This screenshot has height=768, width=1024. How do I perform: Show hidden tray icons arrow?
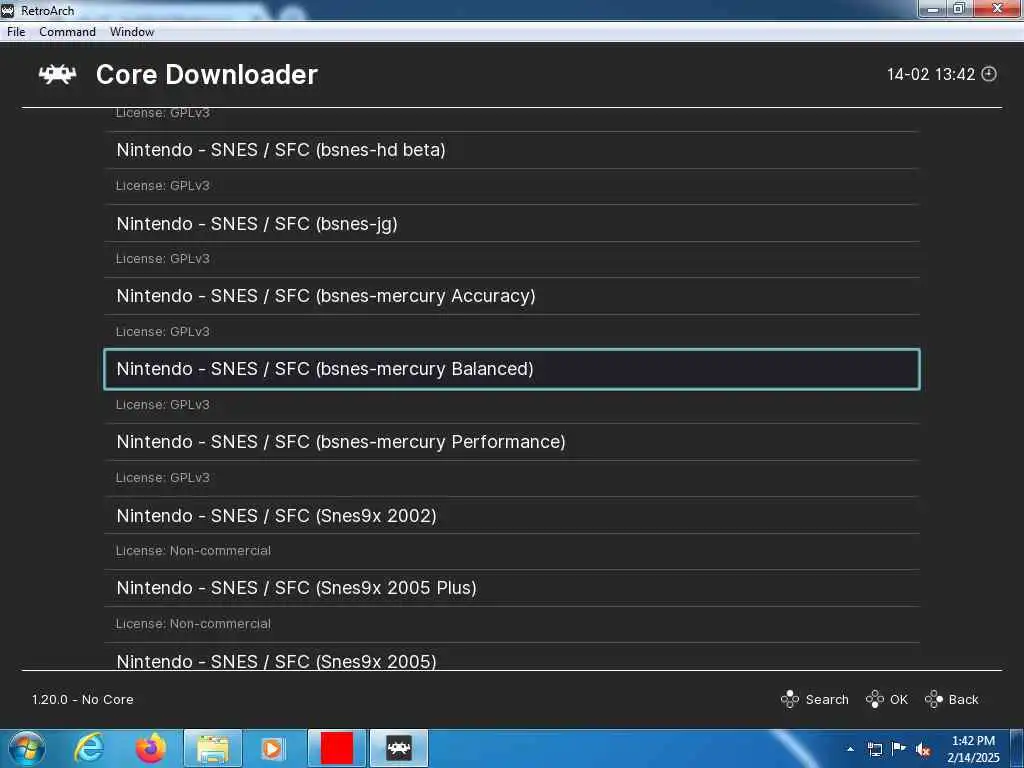[850, 749]
